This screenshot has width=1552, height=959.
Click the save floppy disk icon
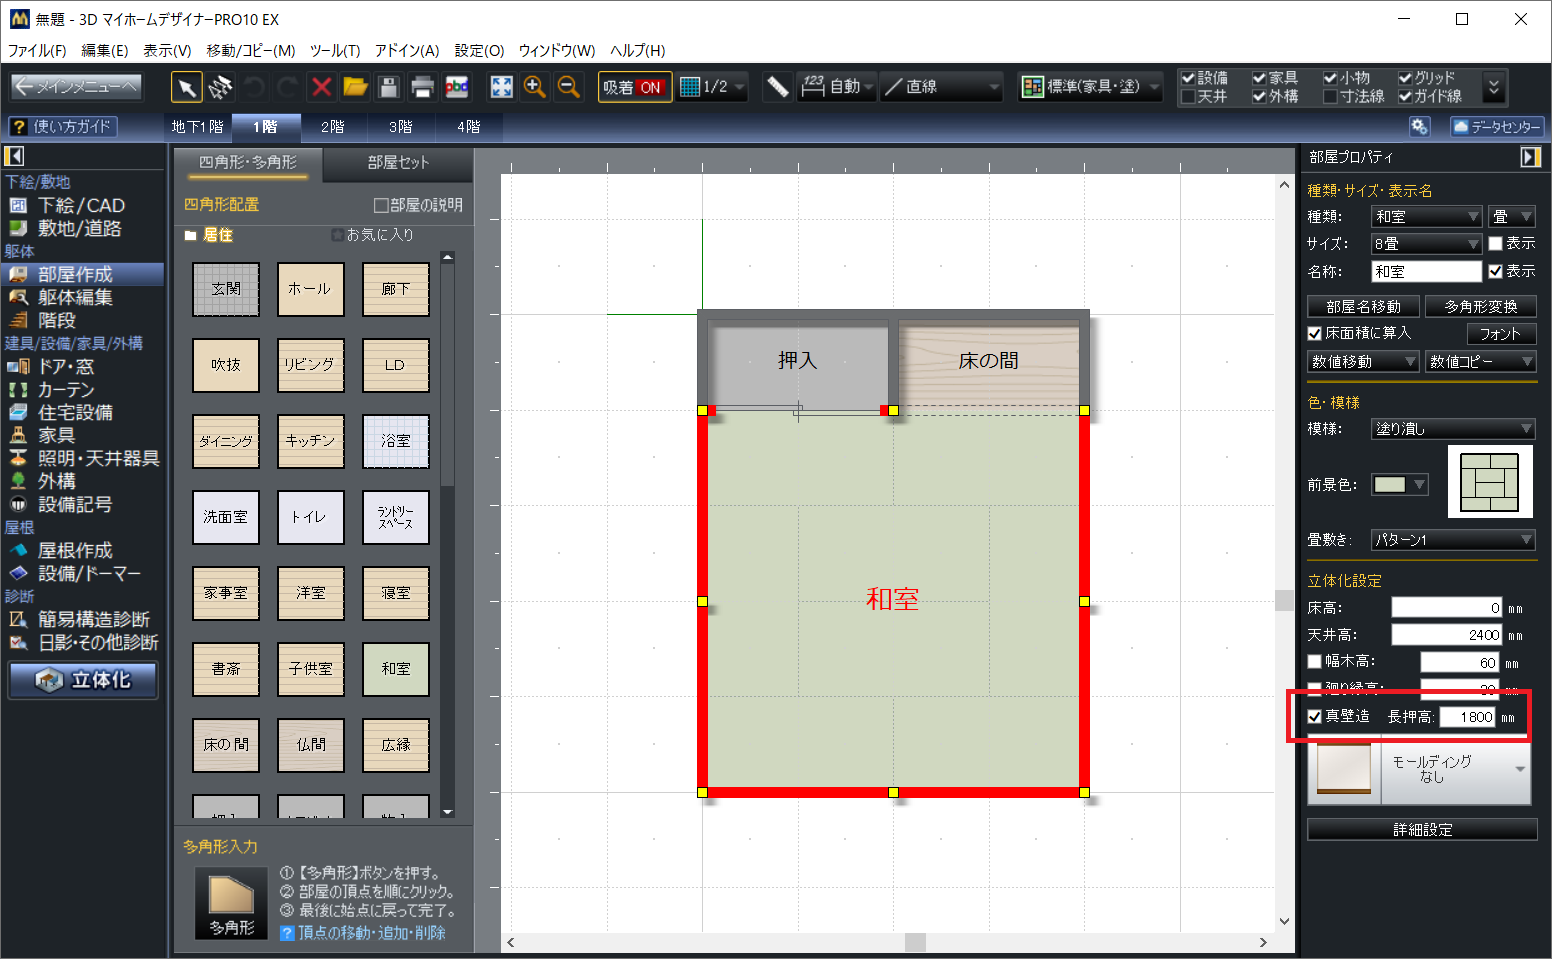tap(389, 88)
